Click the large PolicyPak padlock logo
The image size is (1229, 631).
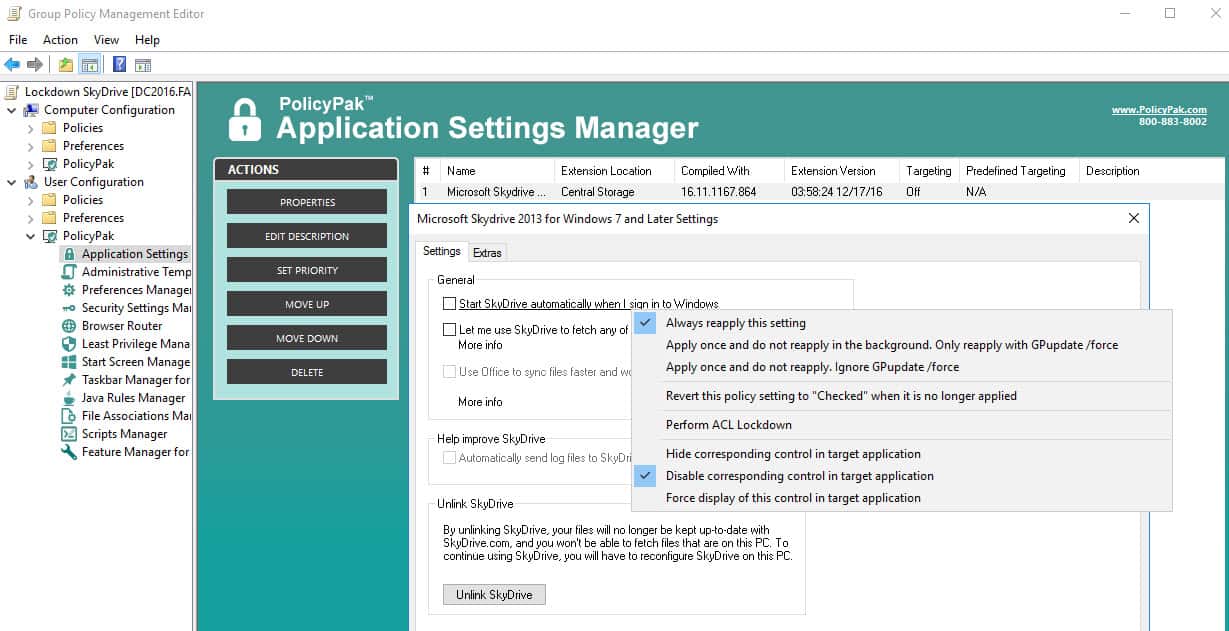pos(244,119)
